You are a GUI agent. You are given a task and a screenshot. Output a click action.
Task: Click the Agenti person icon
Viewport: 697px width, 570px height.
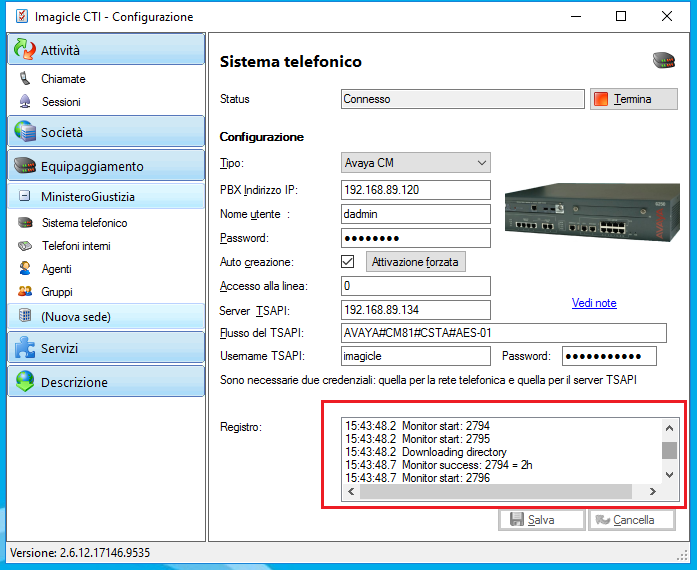point(24,269)
